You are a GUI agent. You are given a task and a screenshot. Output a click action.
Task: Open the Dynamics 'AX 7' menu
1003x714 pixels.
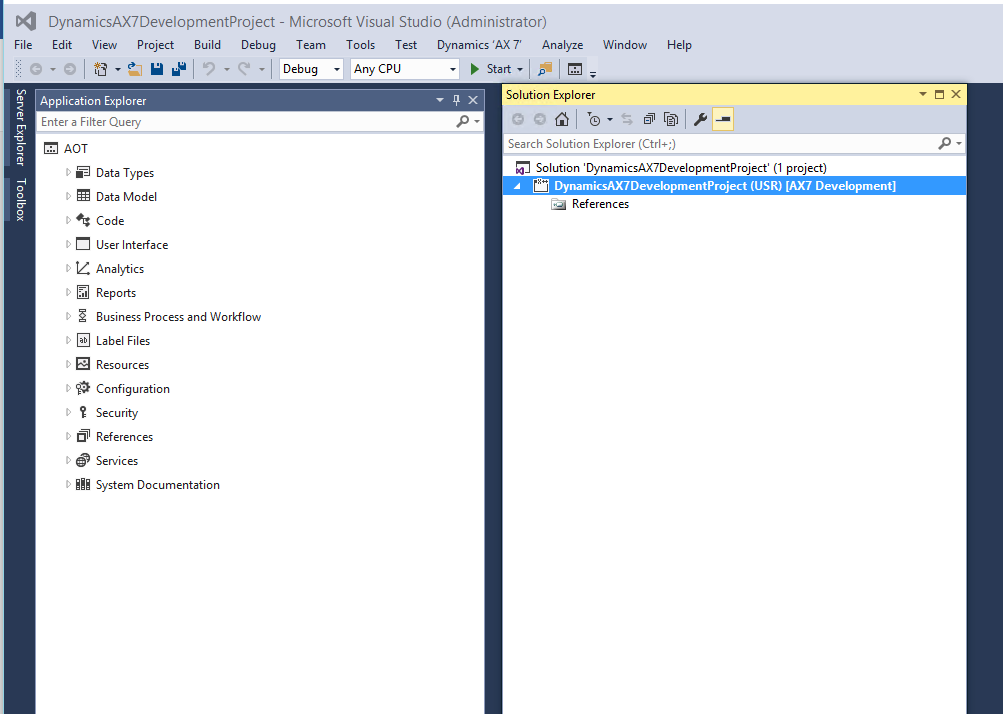(479, 45)
